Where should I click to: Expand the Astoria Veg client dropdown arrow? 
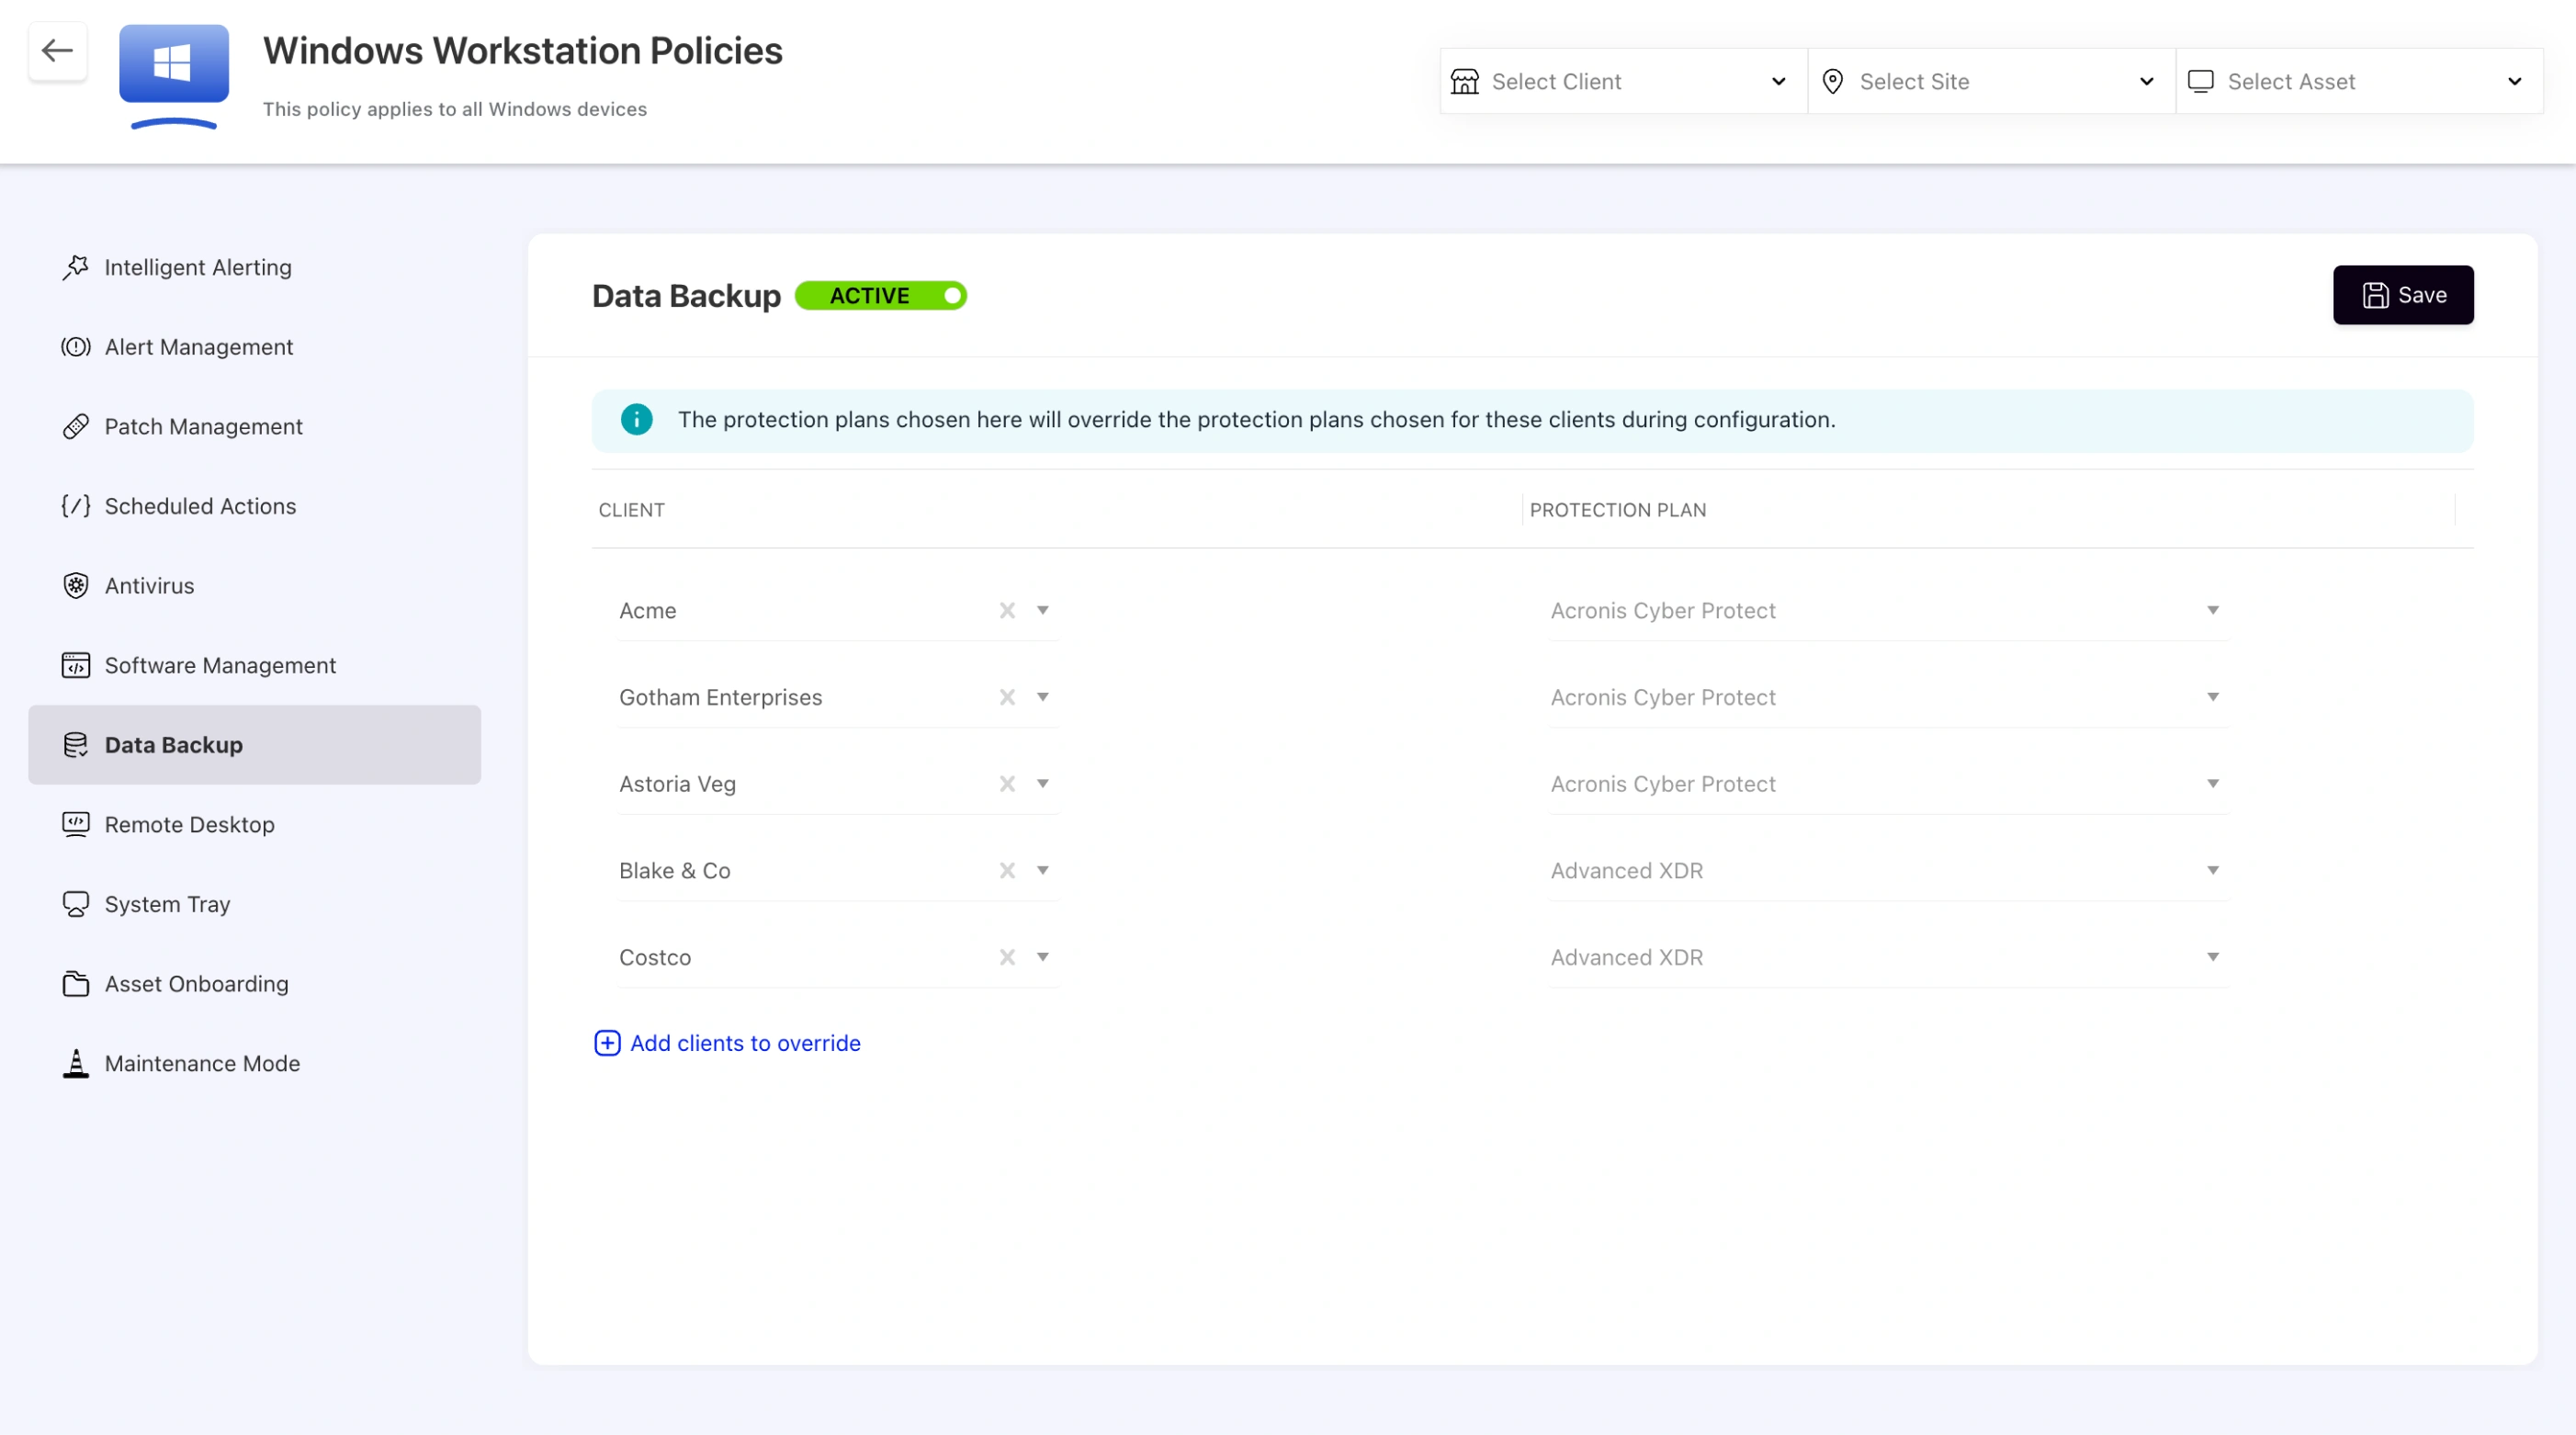tap(1043, 784)
